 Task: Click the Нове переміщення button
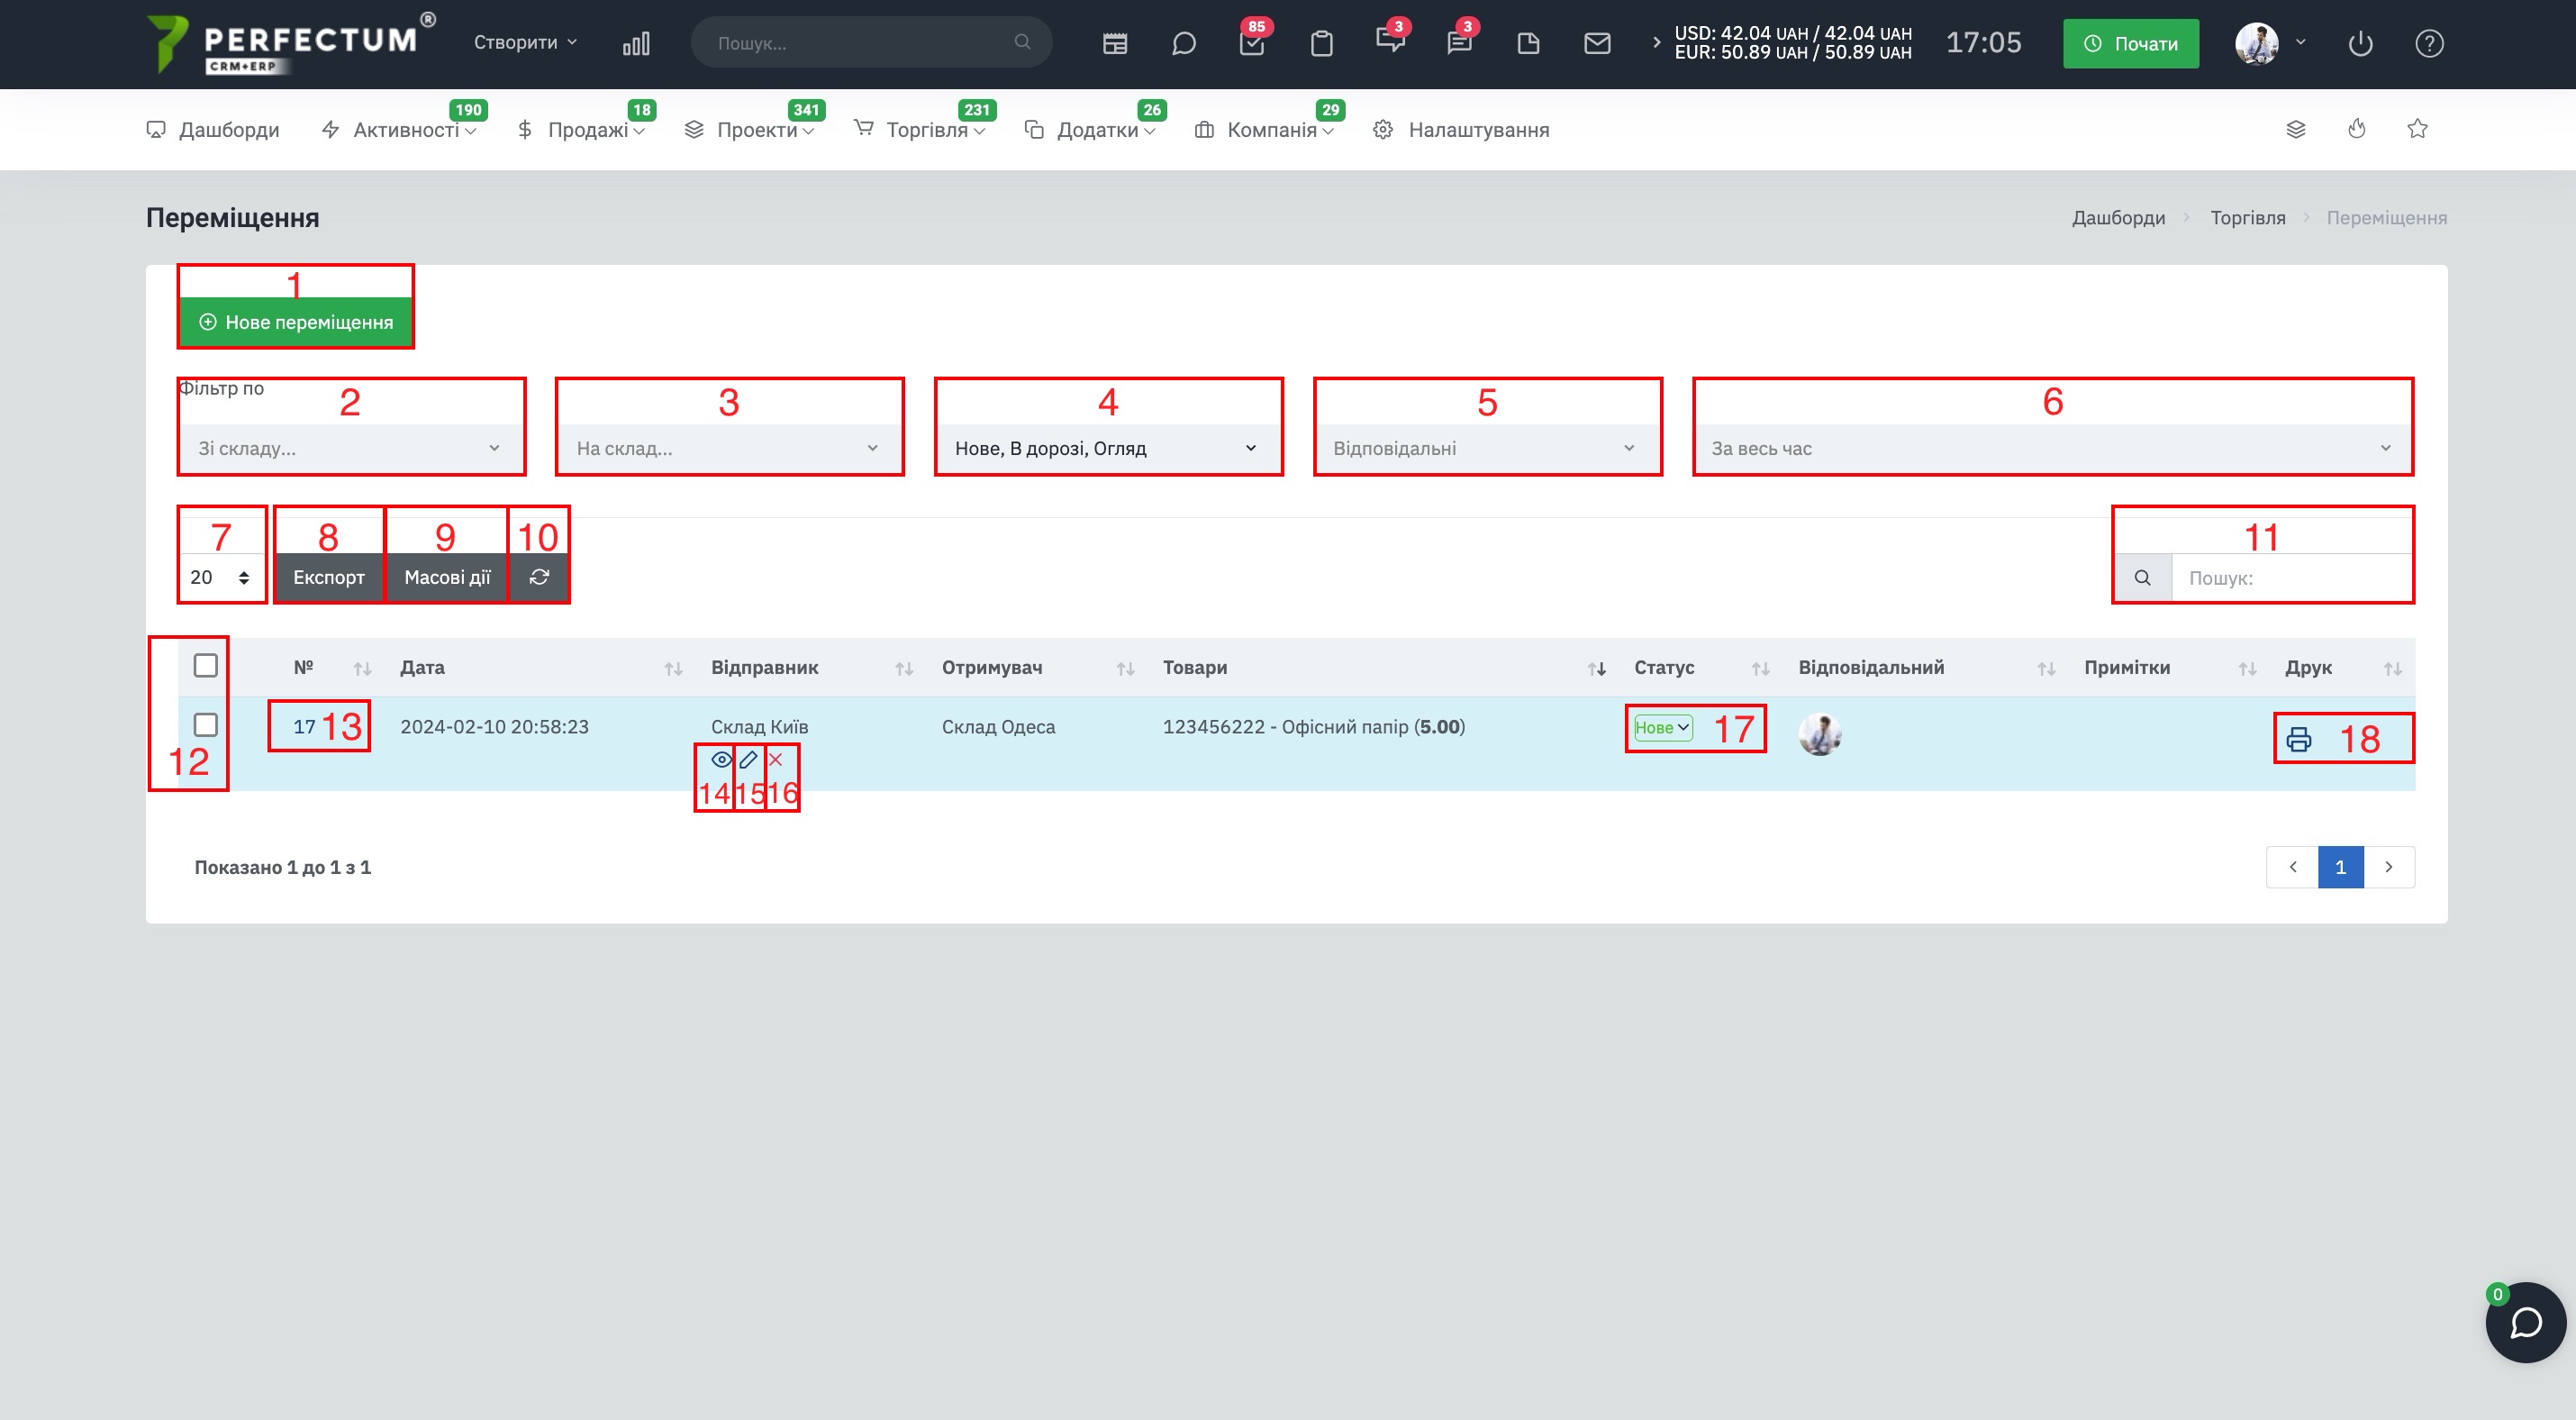tap(296, 322)
